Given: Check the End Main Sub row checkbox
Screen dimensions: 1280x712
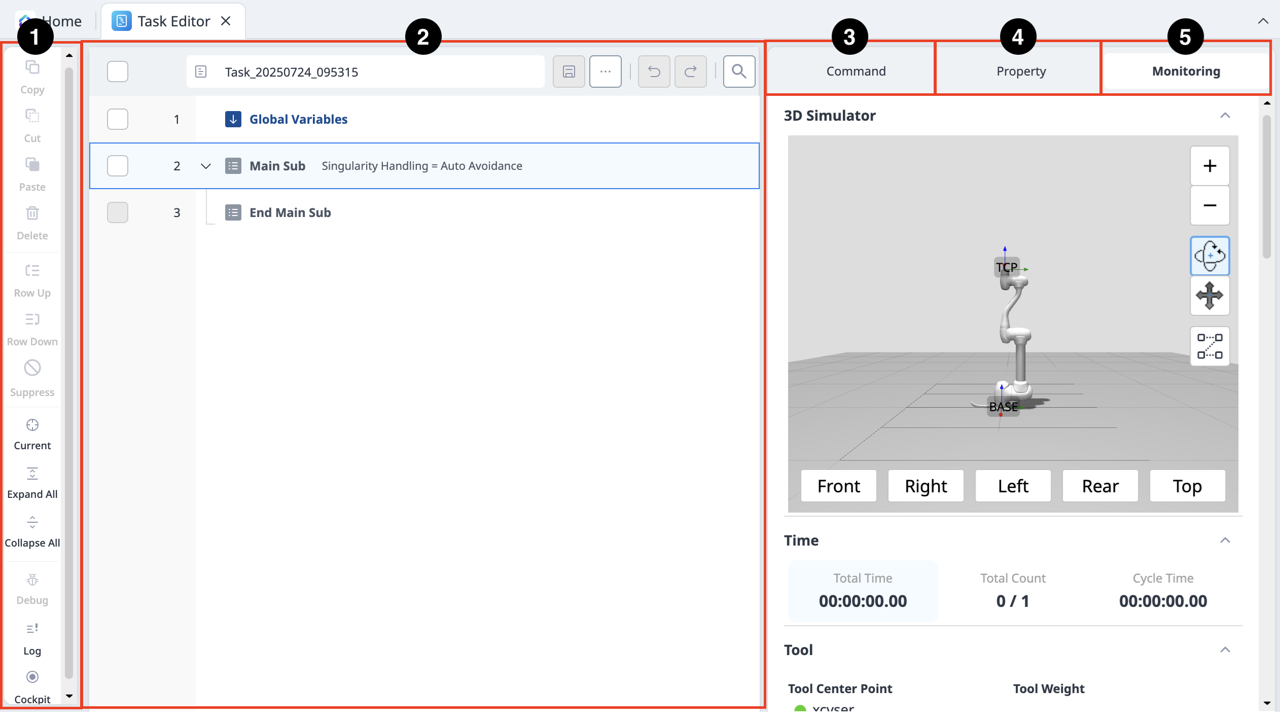Looking at the screenshot, I should 117,212.
